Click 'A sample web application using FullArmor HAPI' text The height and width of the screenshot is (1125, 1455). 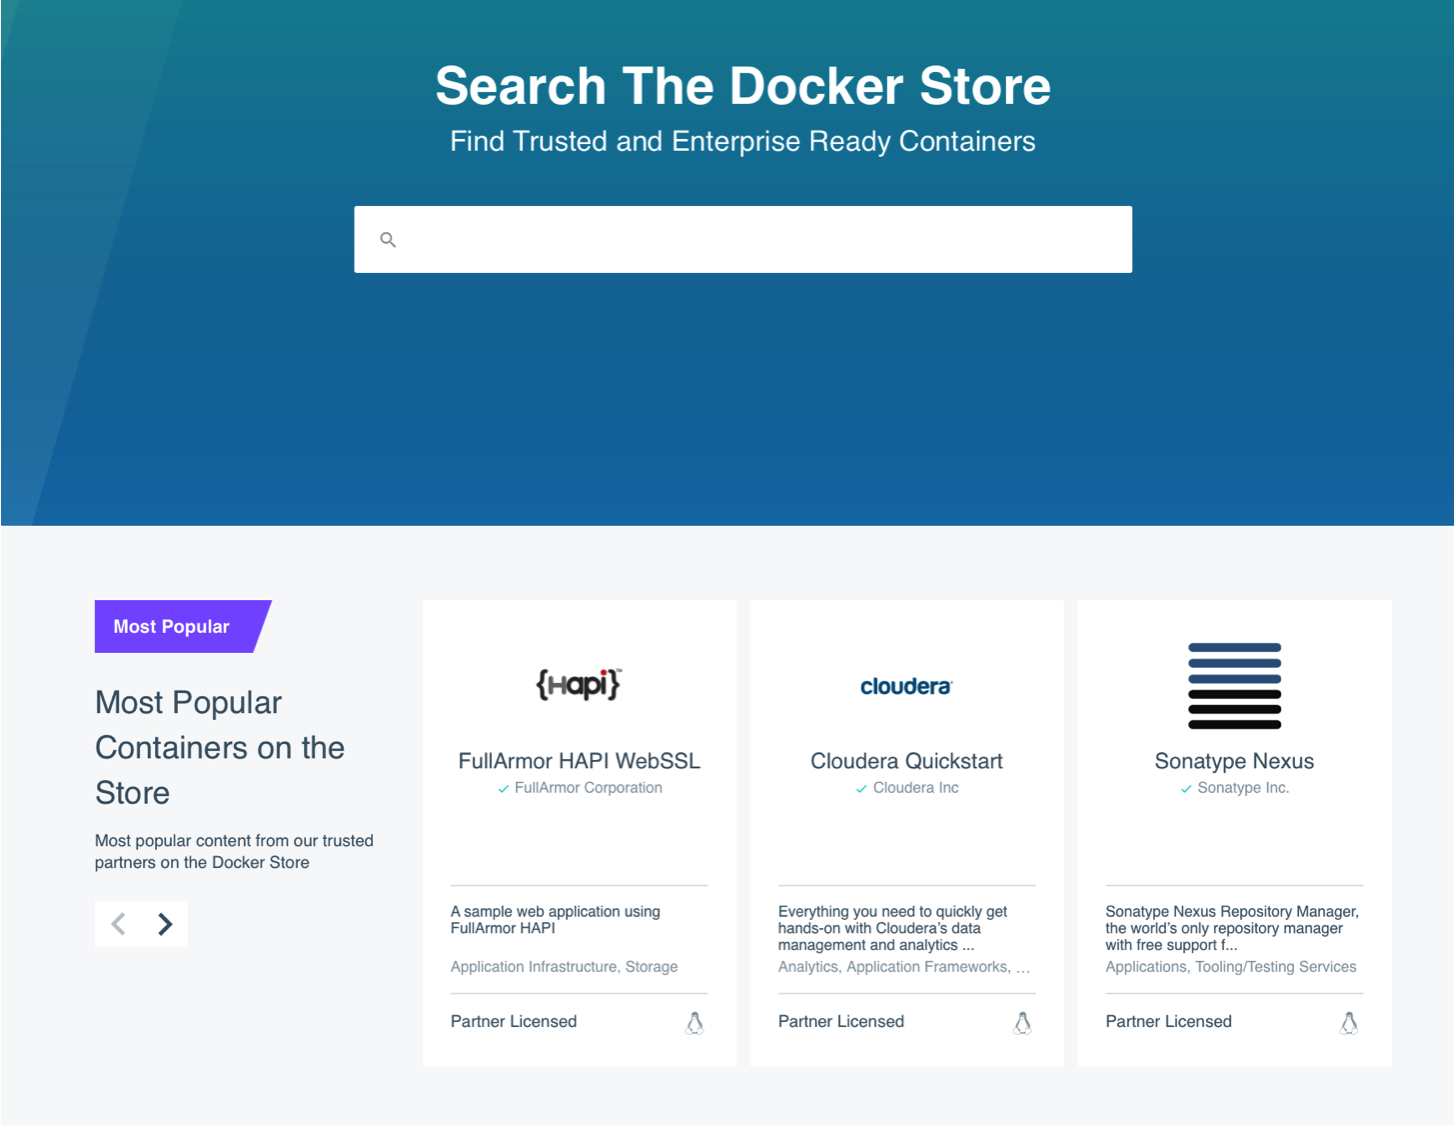555,920
